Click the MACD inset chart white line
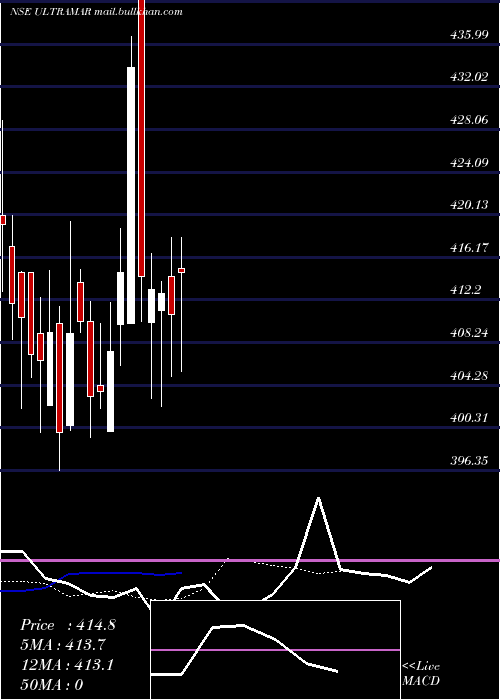Screen dimensions: 500x700 (x=244, y=650)
